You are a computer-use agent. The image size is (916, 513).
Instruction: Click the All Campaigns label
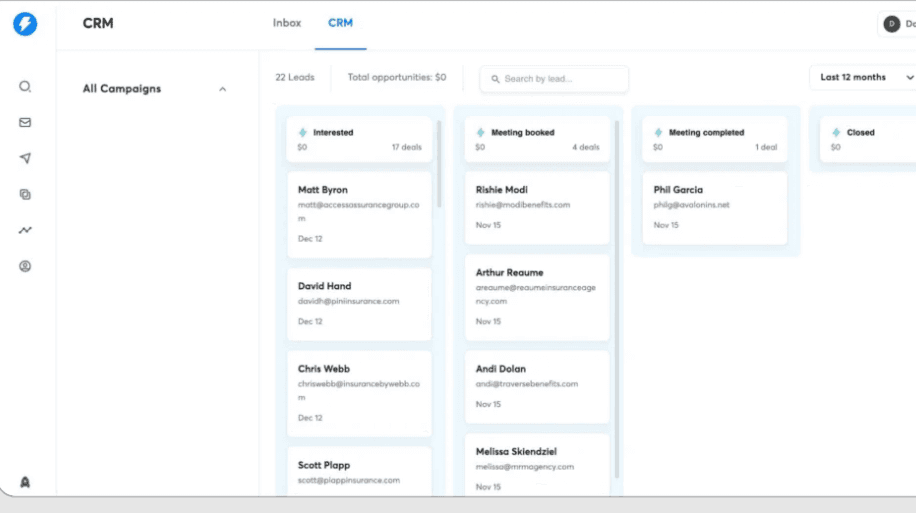point(122,89)
